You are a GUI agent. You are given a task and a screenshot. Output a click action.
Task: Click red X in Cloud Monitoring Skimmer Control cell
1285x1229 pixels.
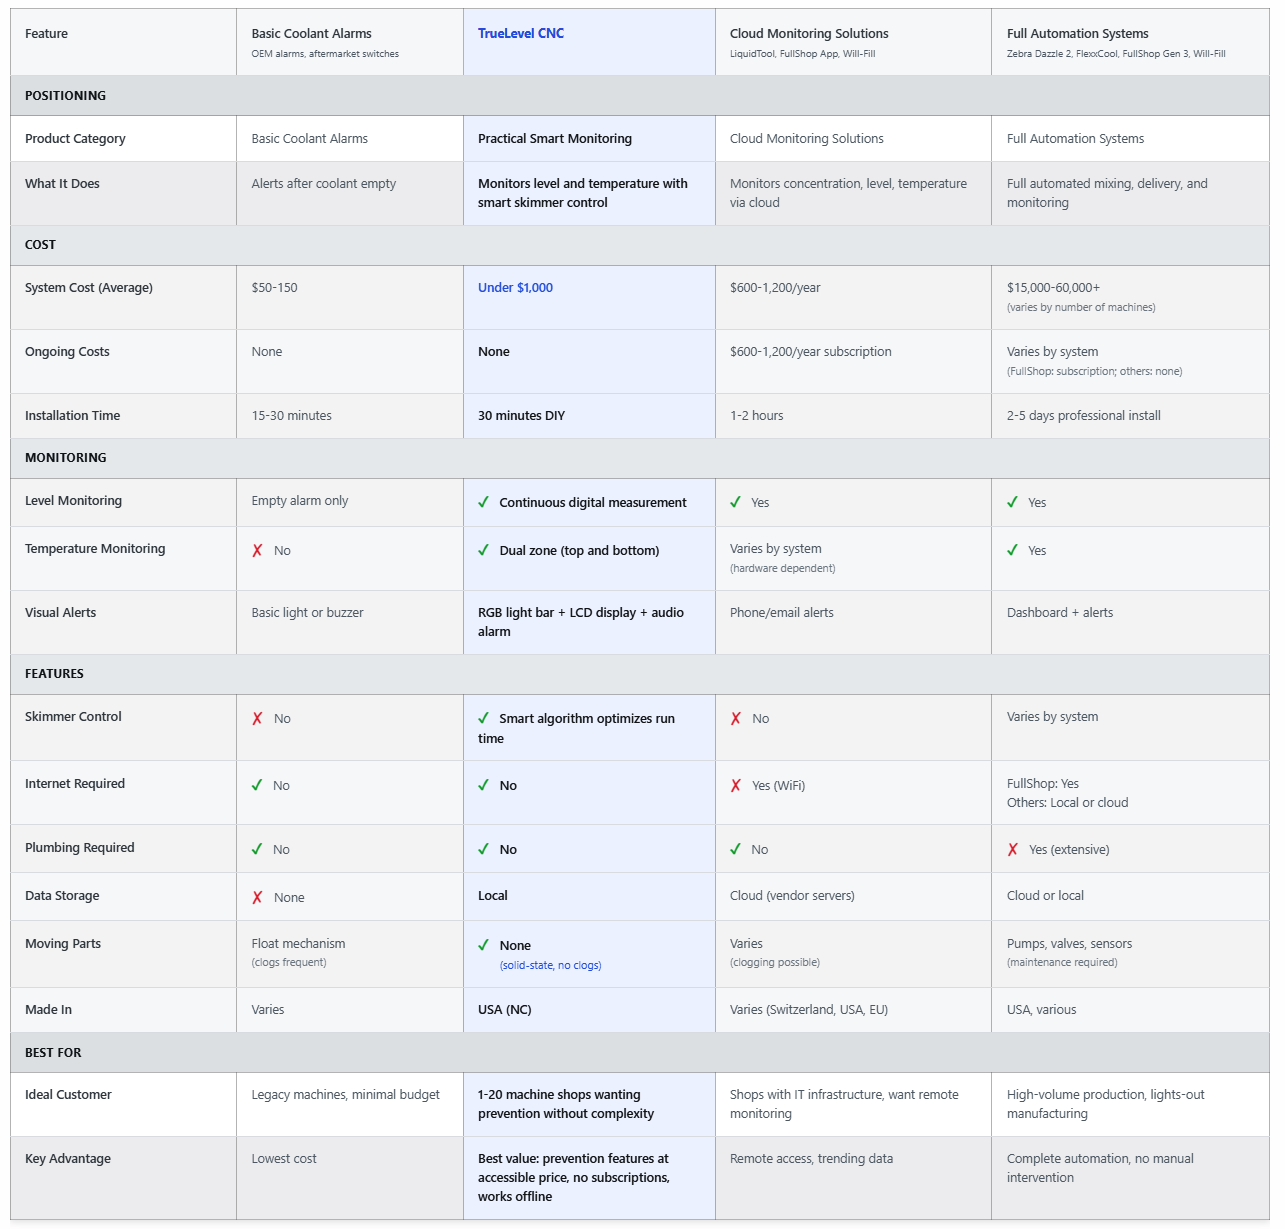(x=736, y=719)
